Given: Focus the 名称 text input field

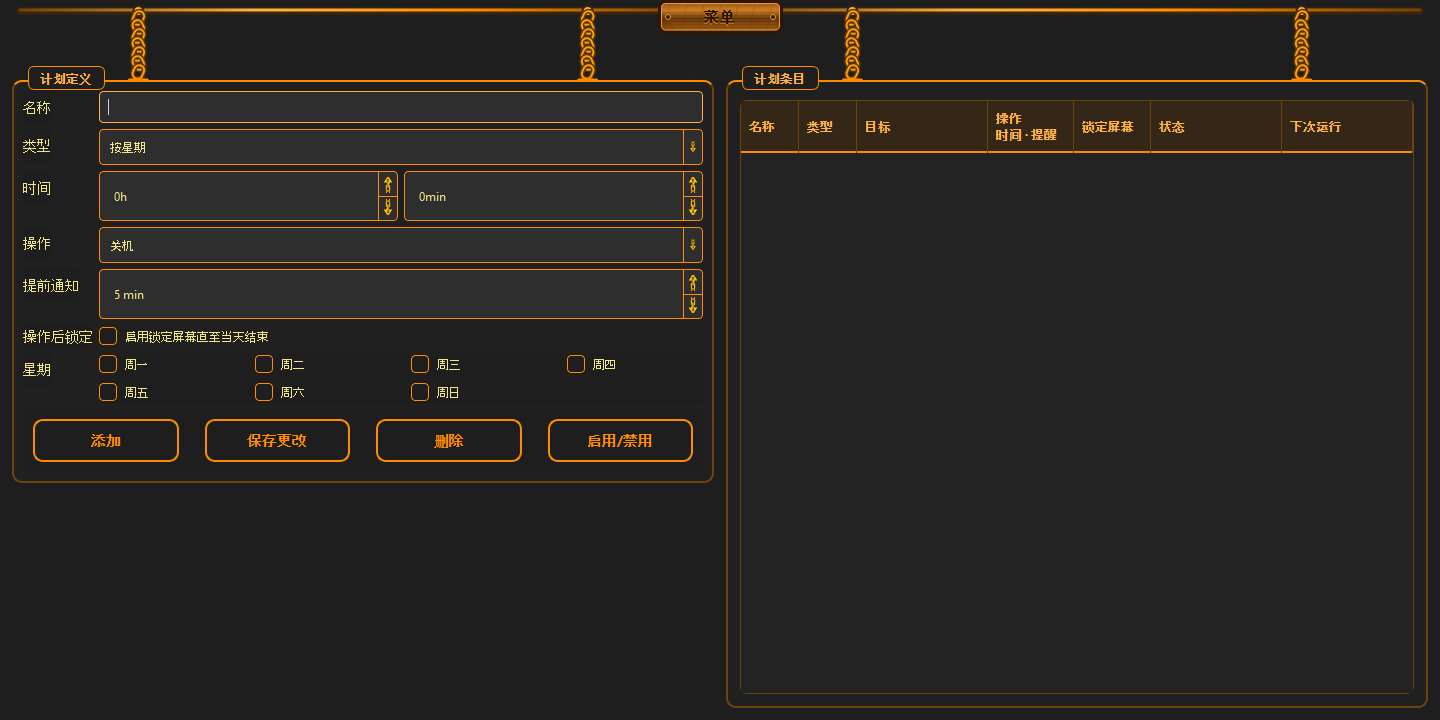Looking at the screenshot, I should [401, 107].
